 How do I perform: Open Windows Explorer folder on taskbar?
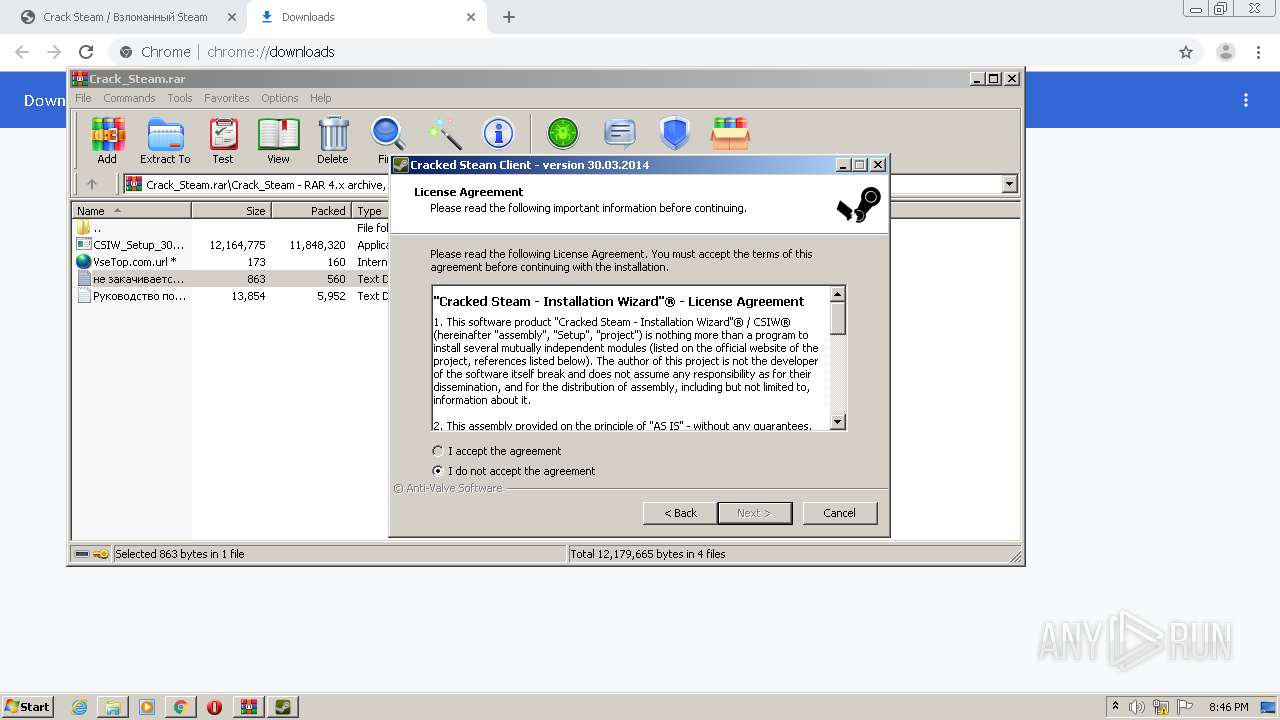113,707
